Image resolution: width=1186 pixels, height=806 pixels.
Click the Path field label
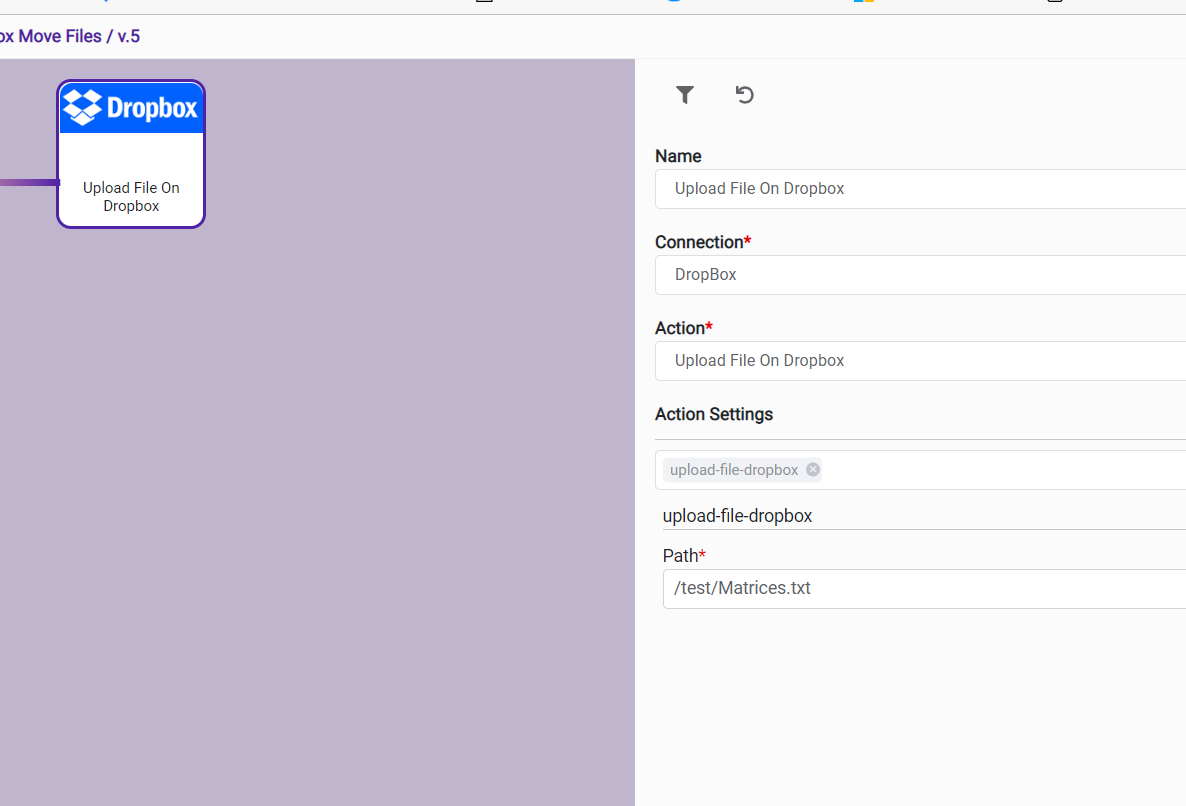pyautogui.click(x=680, y=556)
